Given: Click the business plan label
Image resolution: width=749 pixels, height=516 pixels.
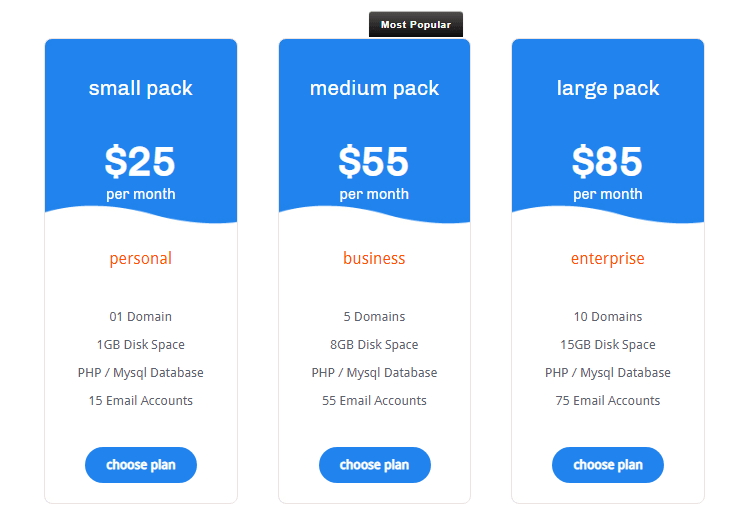Looking at the screenshot, I should [374, 258].
